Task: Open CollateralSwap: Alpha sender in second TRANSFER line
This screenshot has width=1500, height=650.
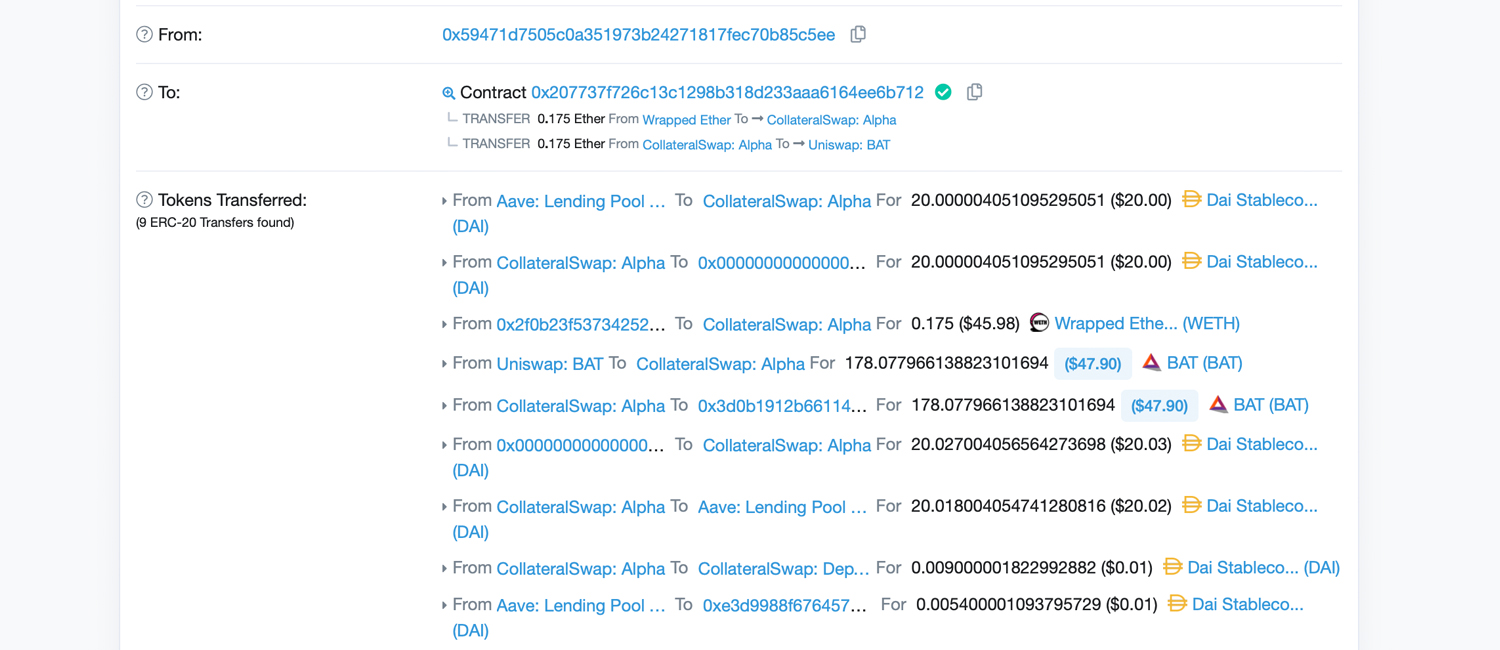Action: [x=707, y=145]
